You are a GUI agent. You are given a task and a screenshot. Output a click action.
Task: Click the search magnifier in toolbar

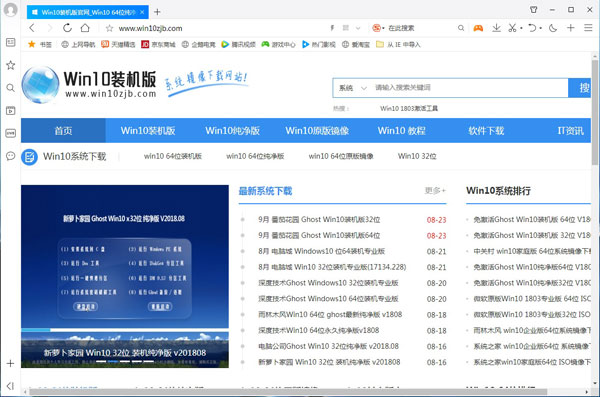(x=461, y=28)
